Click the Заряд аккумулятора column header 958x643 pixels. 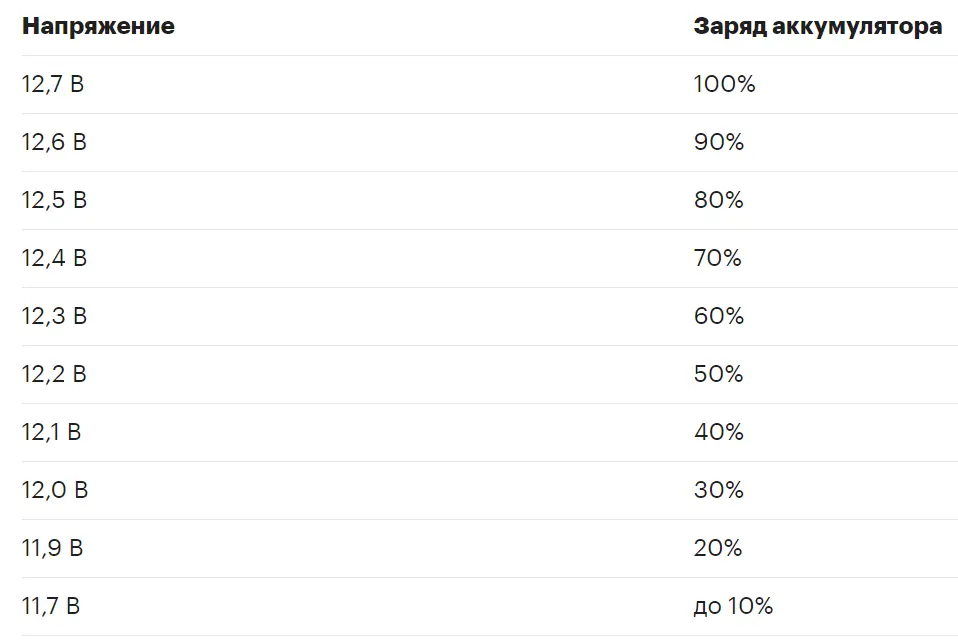pyautogui.click(x=817, y=26)
